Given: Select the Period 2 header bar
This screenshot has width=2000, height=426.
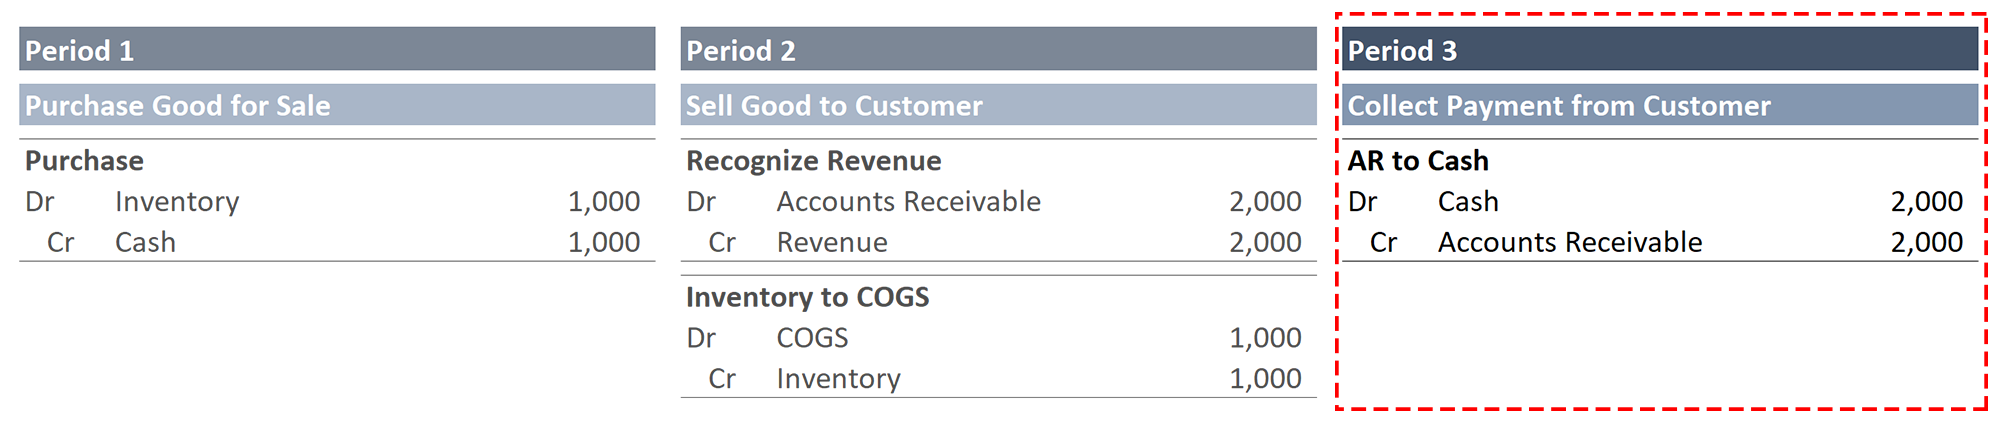Looking at the screenshot, I should [x=998, y=49].
